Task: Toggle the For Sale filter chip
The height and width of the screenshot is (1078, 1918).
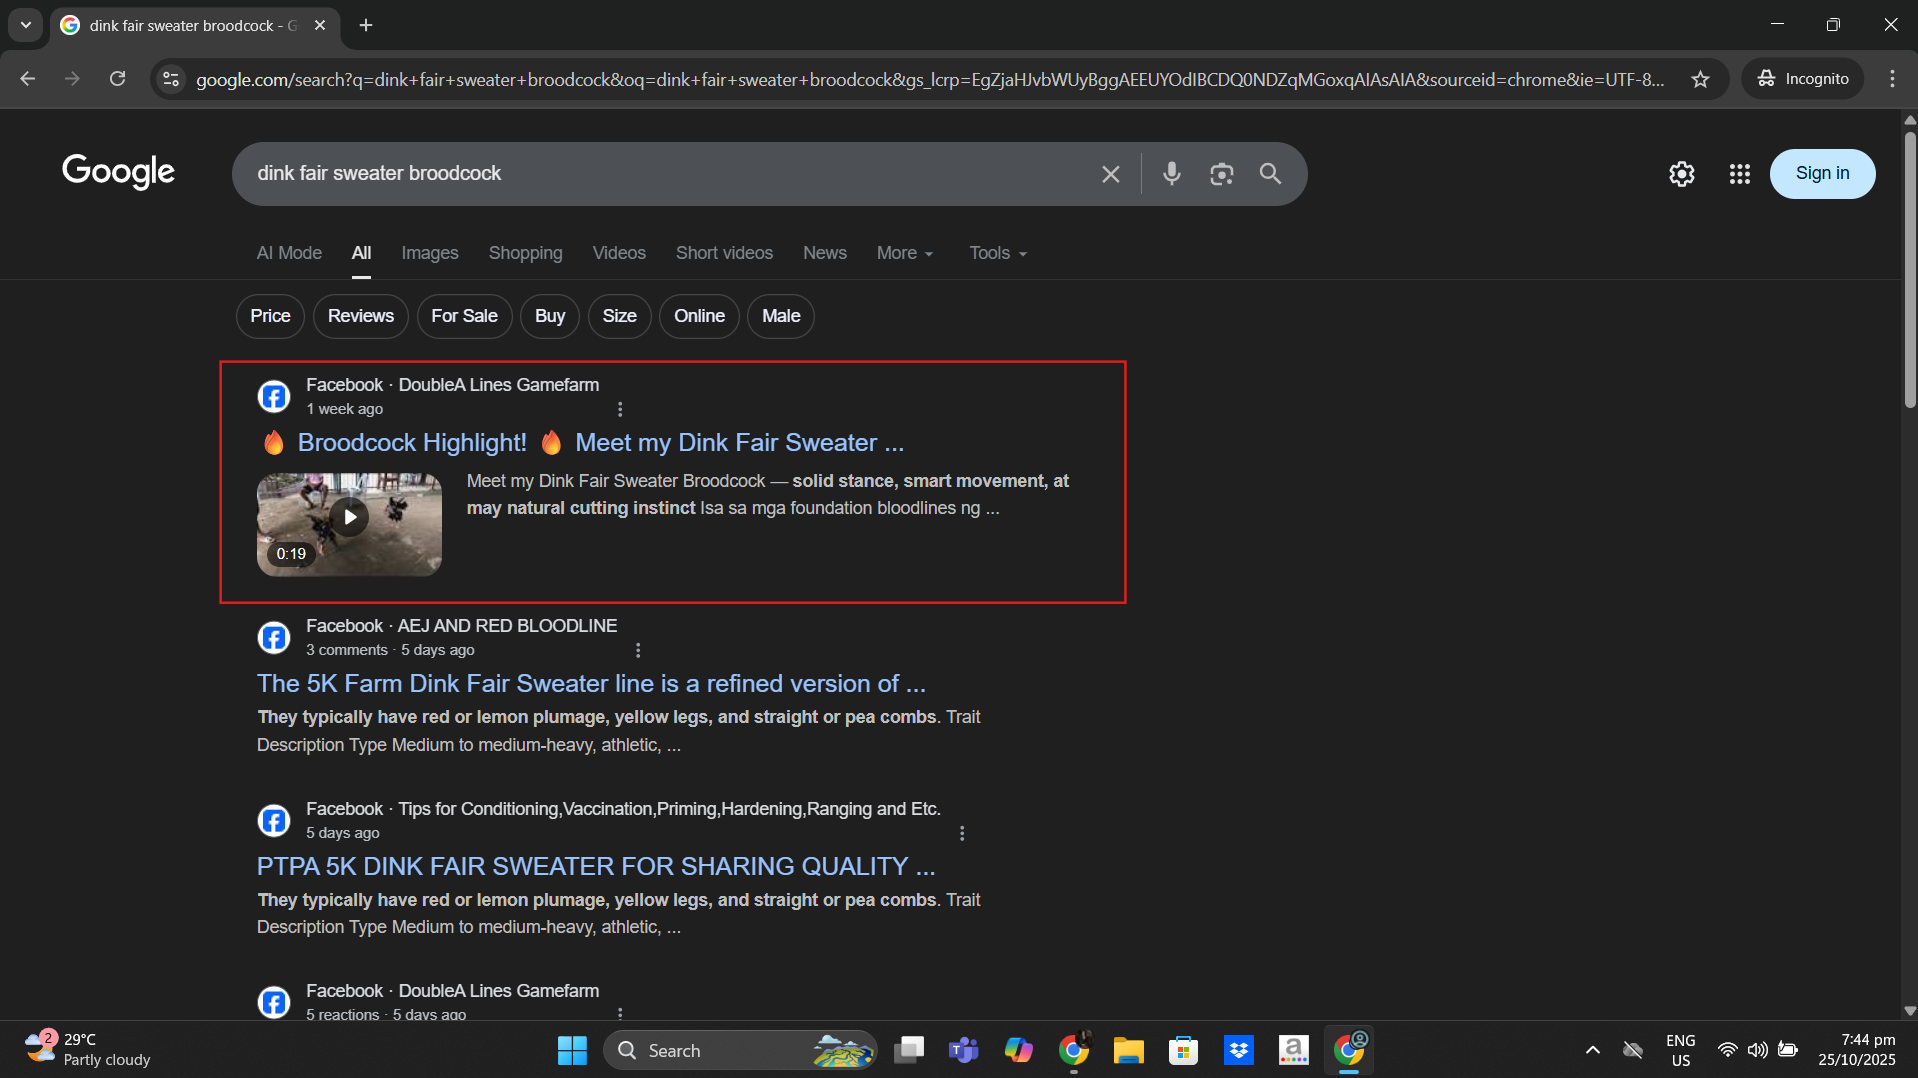Action: click(464, 316)
